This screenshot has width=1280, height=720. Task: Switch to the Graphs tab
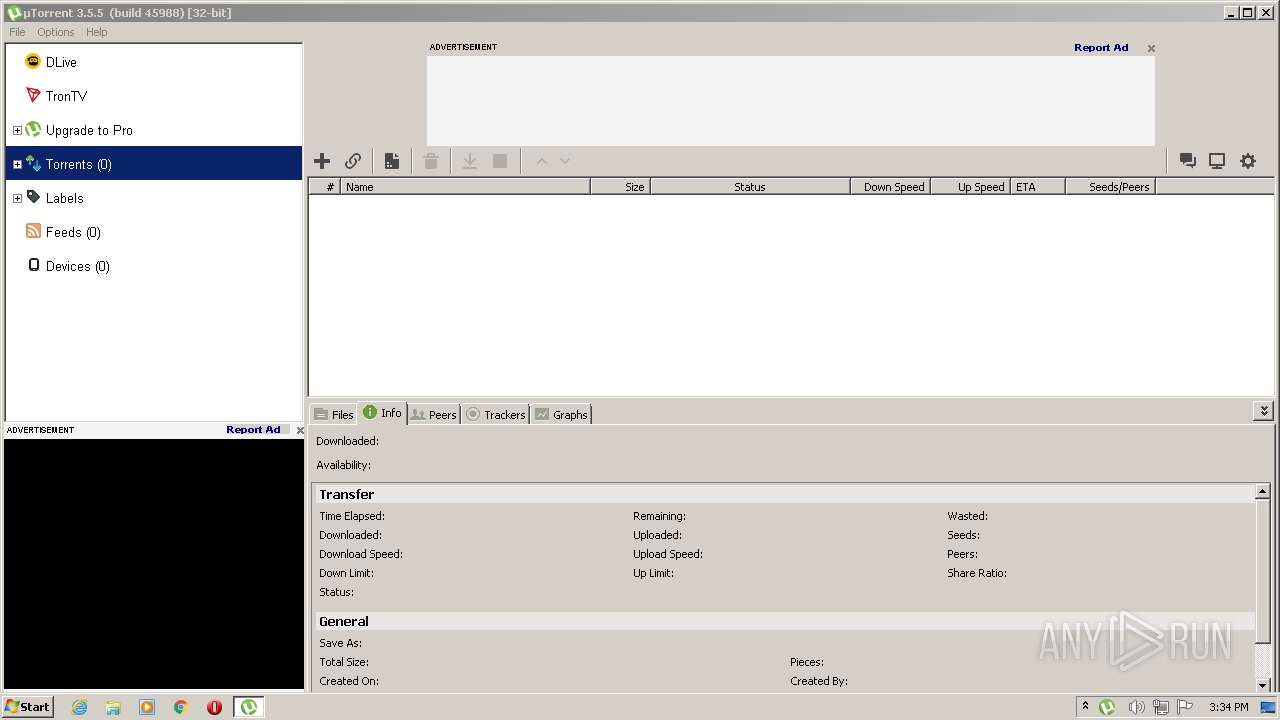pyautogui.click(x=561, y=414)
